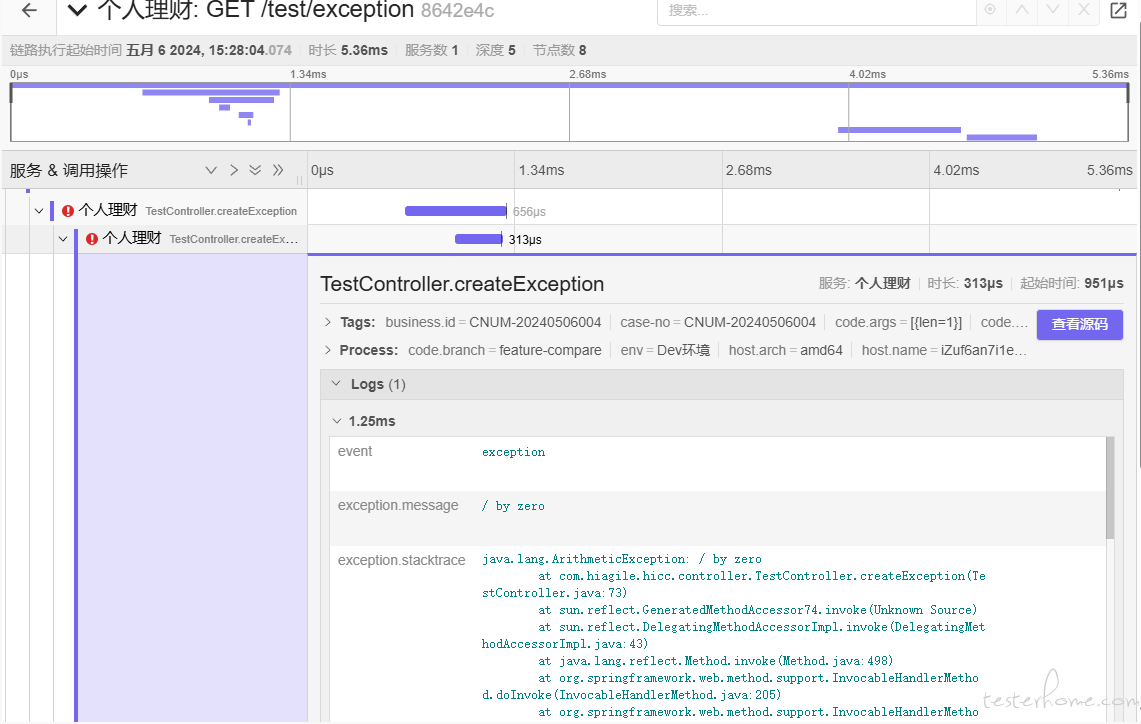Click the log panel vertical scrollbar
The image size is (1141, 724).
(1110, 488)
